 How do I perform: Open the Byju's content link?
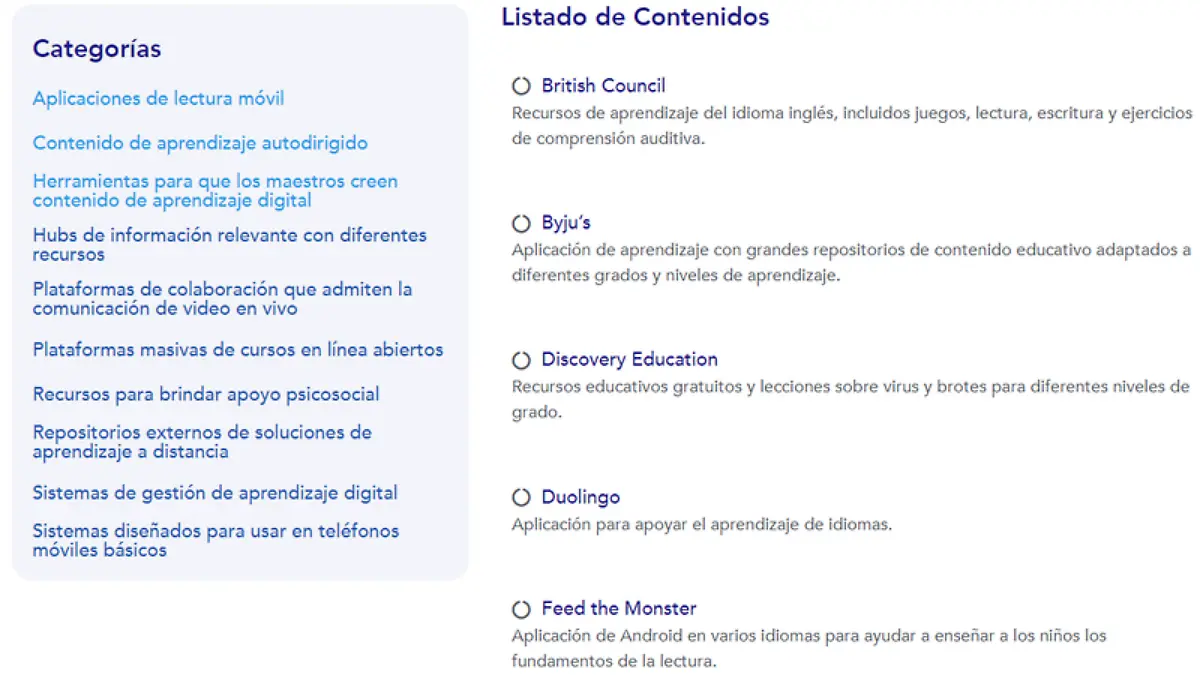tap(566, 223)
